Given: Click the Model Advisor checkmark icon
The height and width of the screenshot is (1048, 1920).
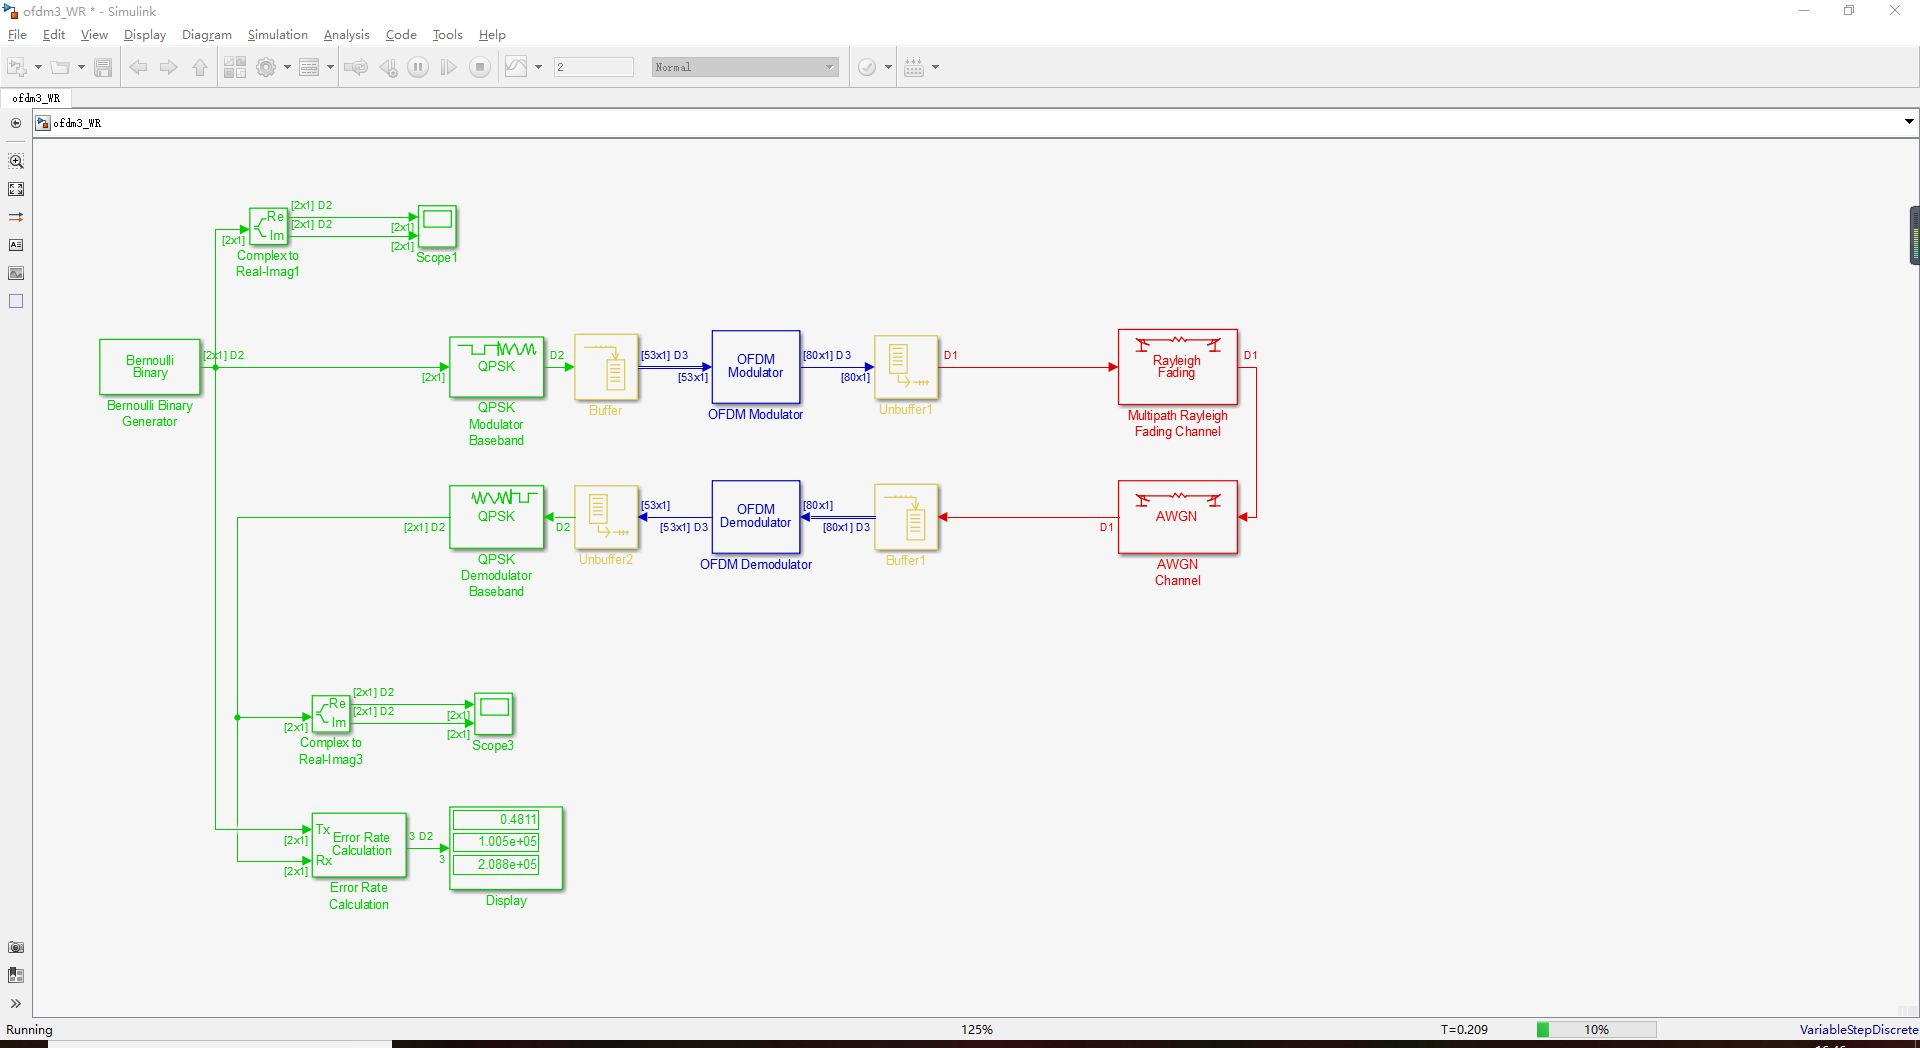Looking at the screenshot, I should click(x=867, y=67).
